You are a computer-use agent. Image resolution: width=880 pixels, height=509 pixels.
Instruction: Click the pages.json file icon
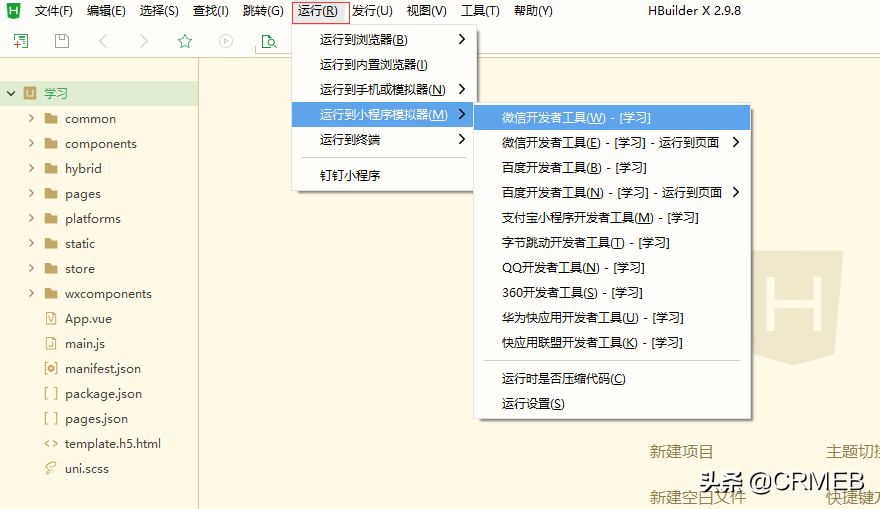point(51,419)
